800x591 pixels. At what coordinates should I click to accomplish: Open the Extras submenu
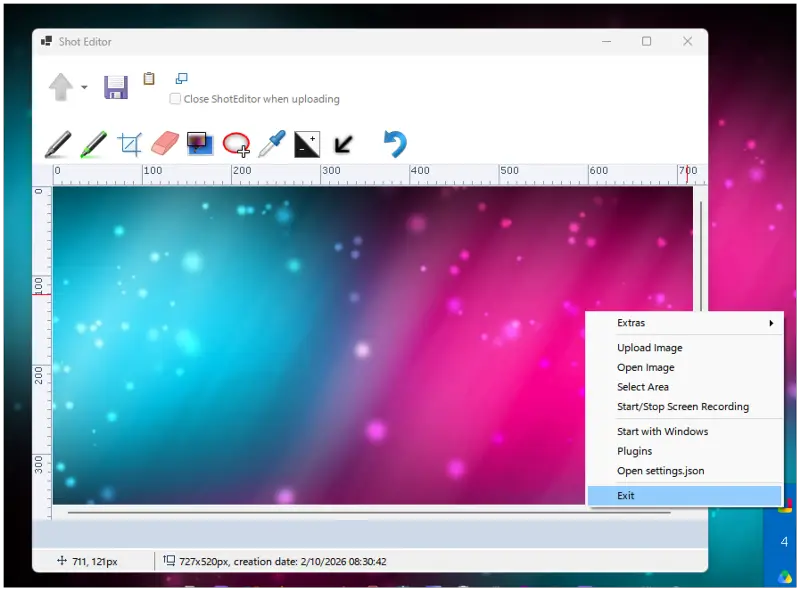684,323
